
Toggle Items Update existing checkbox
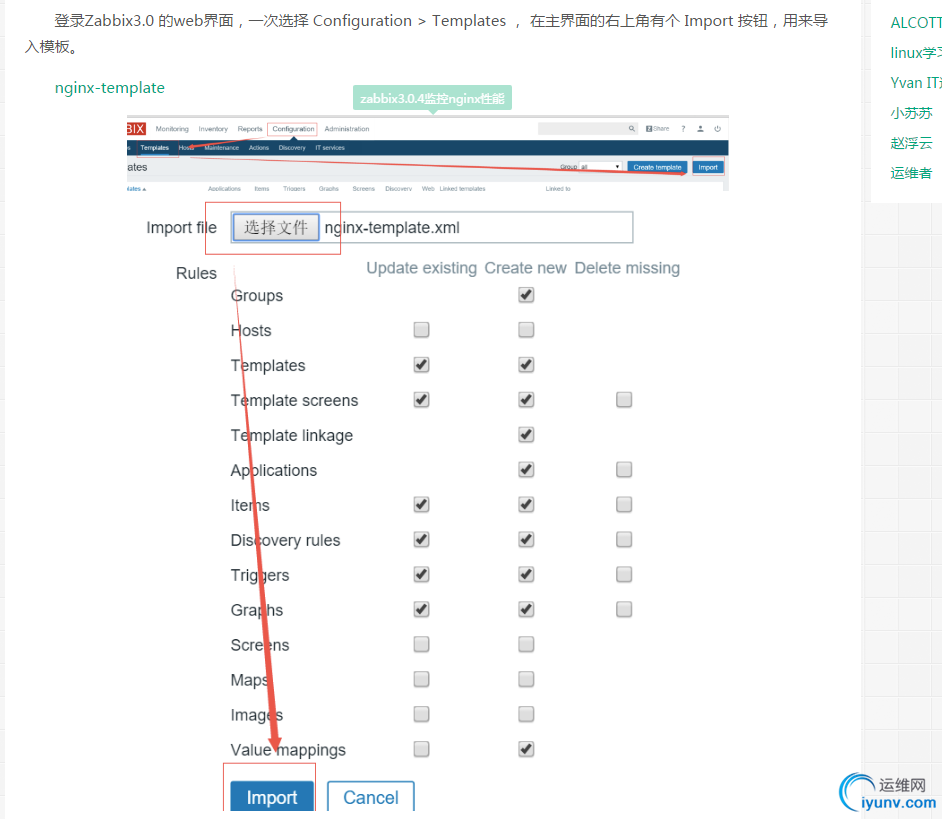coord(422,505)
